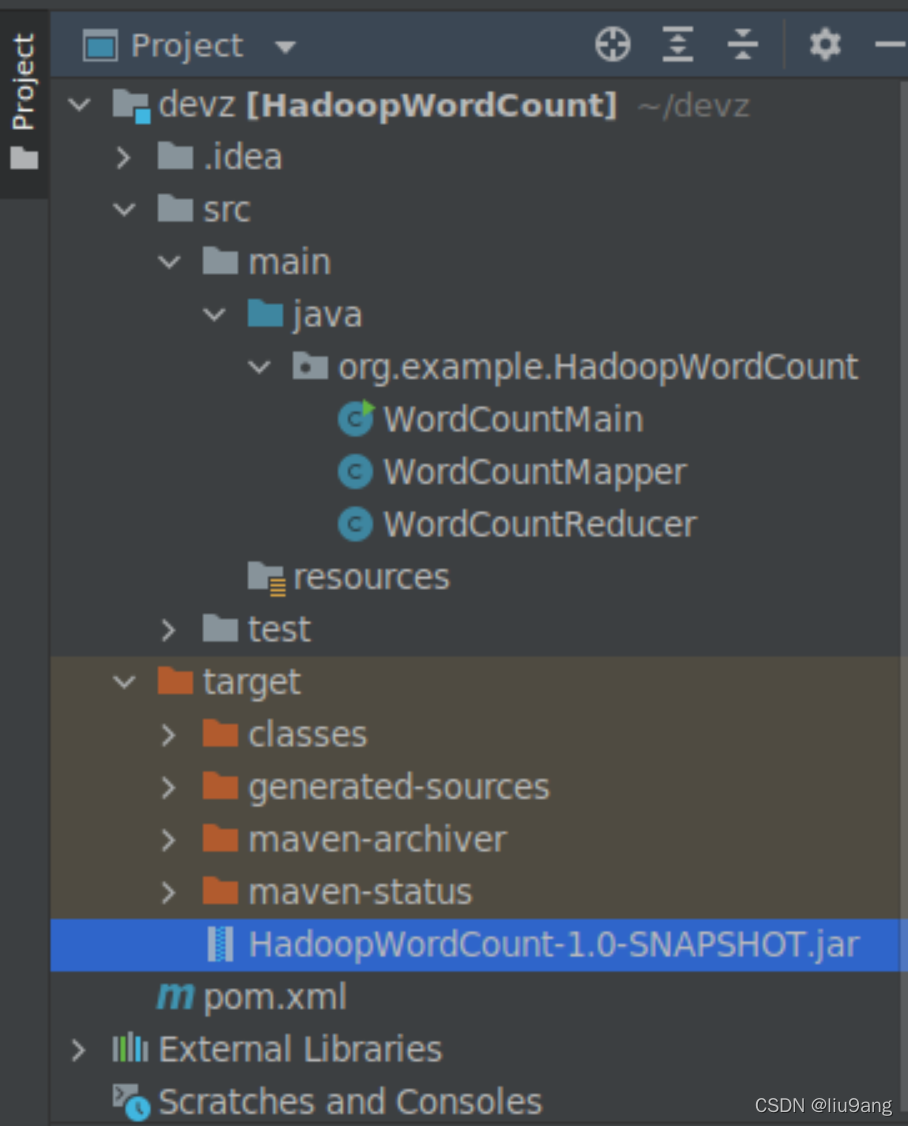Select the org.example.HadoopWordCount package name
The width and height of the screenshot is (908, 1126).
pyautogui.click(x=598, y=368)
